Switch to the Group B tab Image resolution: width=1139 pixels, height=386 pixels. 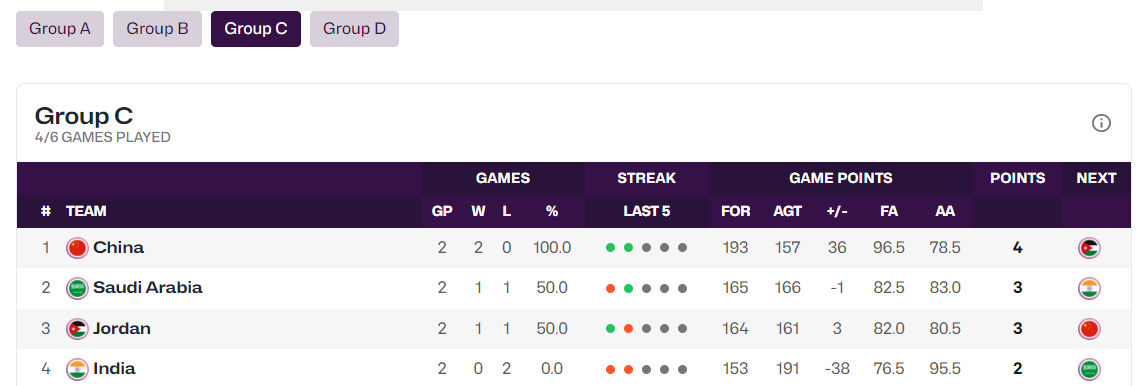tap(158, 29)
